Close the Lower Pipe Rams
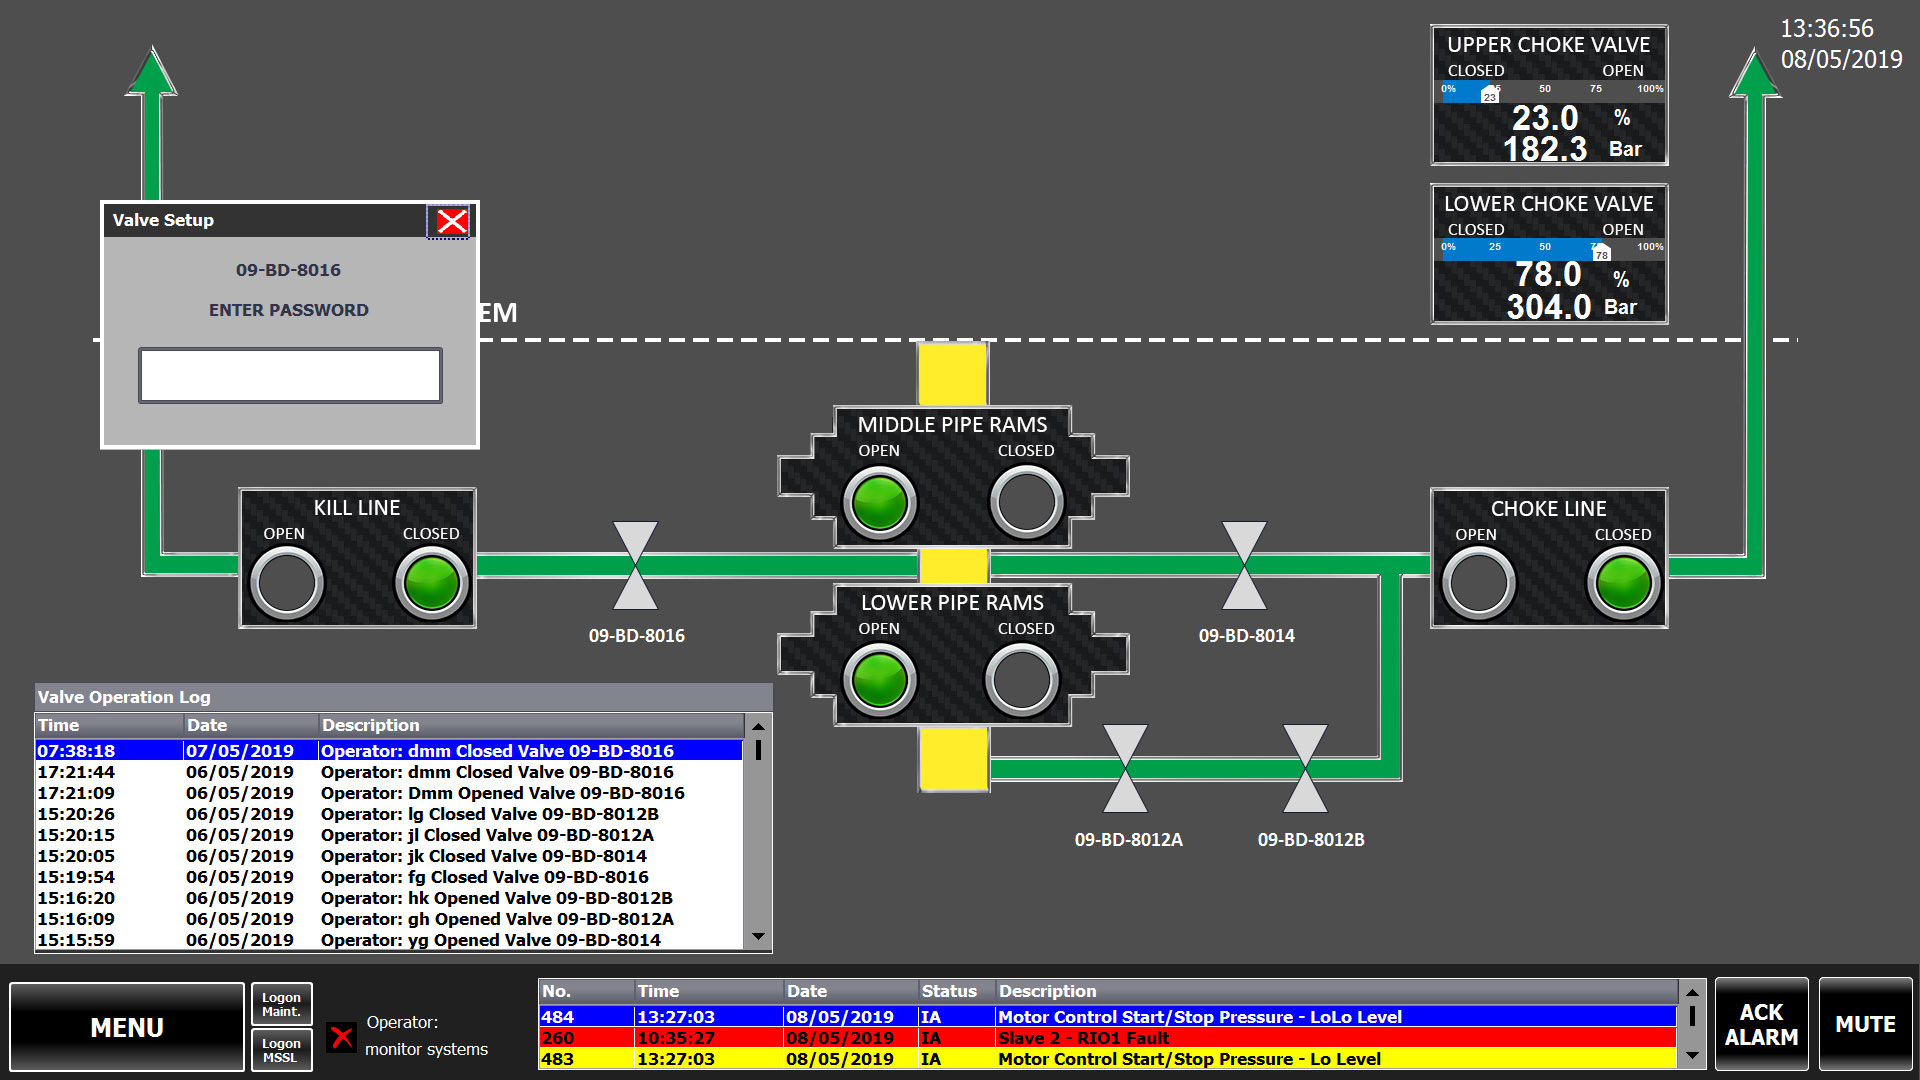This screenshot has height=1080, width=1920. pos(1022,680)
